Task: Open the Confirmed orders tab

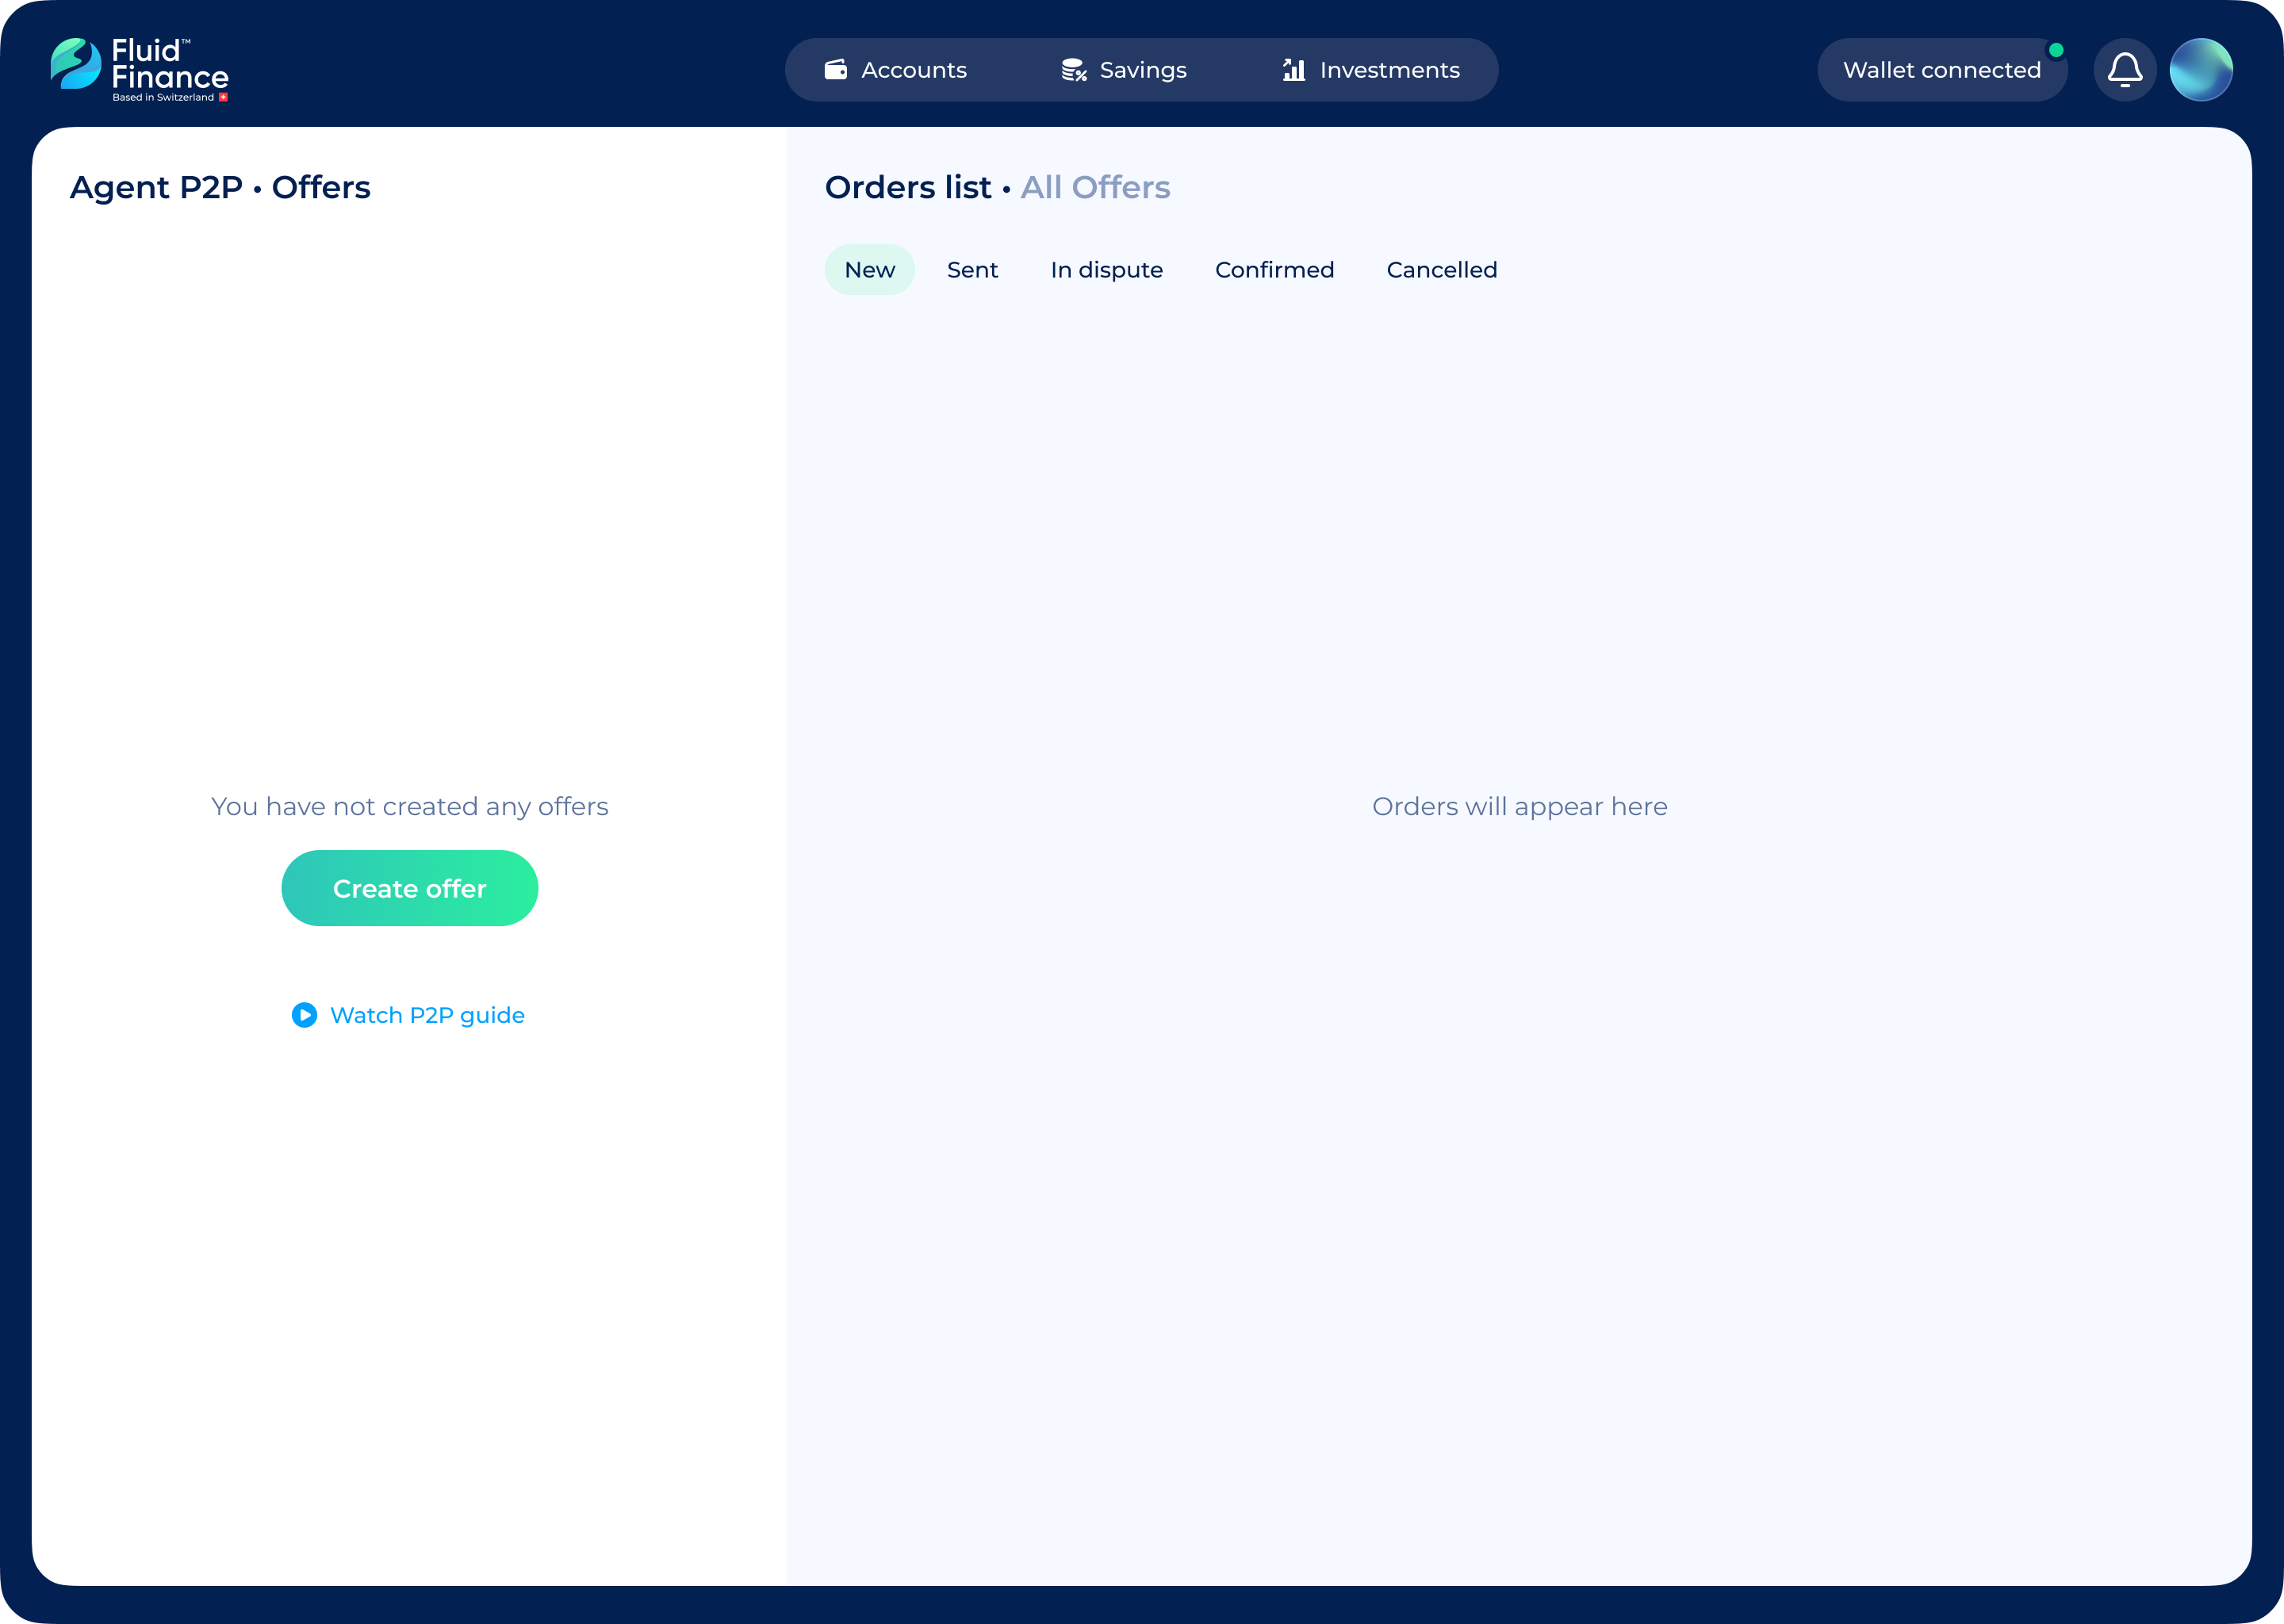Action: pos(1274,270)
